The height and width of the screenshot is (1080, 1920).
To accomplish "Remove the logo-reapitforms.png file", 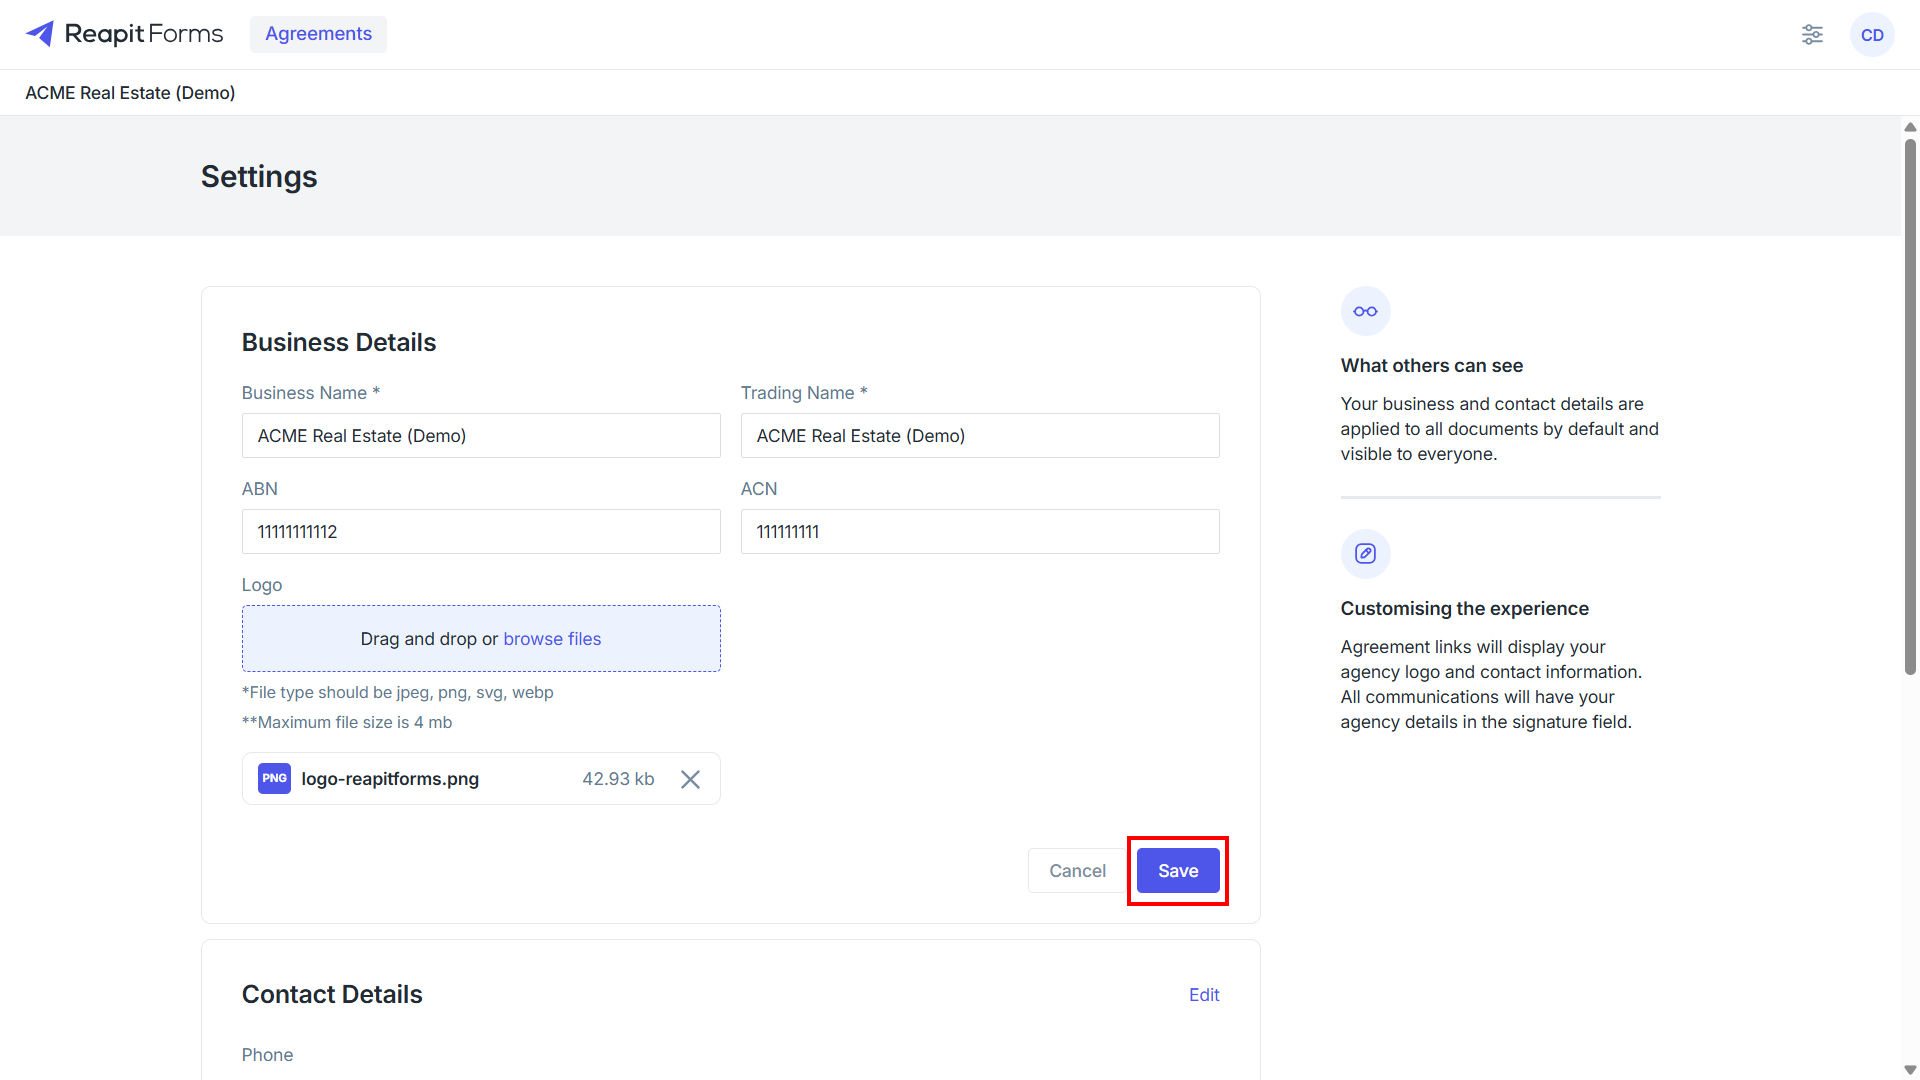I will (690, 779).
